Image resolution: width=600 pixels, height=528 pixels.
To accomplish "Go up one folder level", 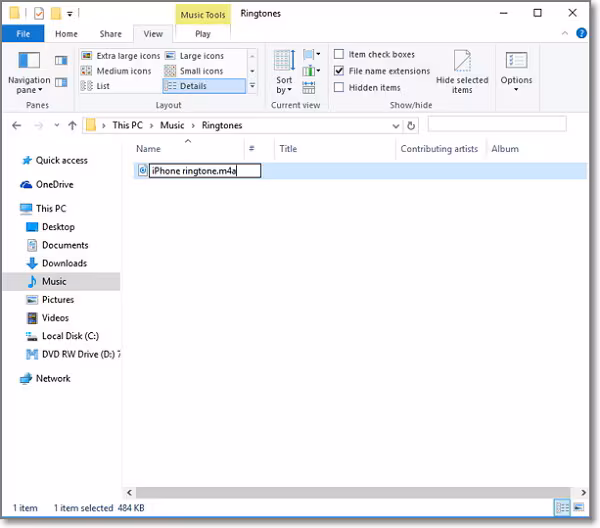I will point(72,125).
